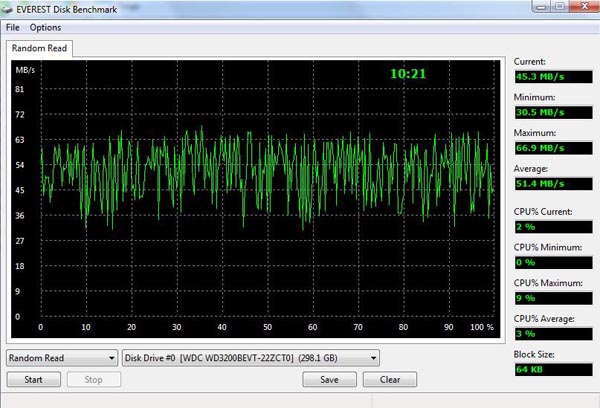Click the Start button

tap(34, 380)
